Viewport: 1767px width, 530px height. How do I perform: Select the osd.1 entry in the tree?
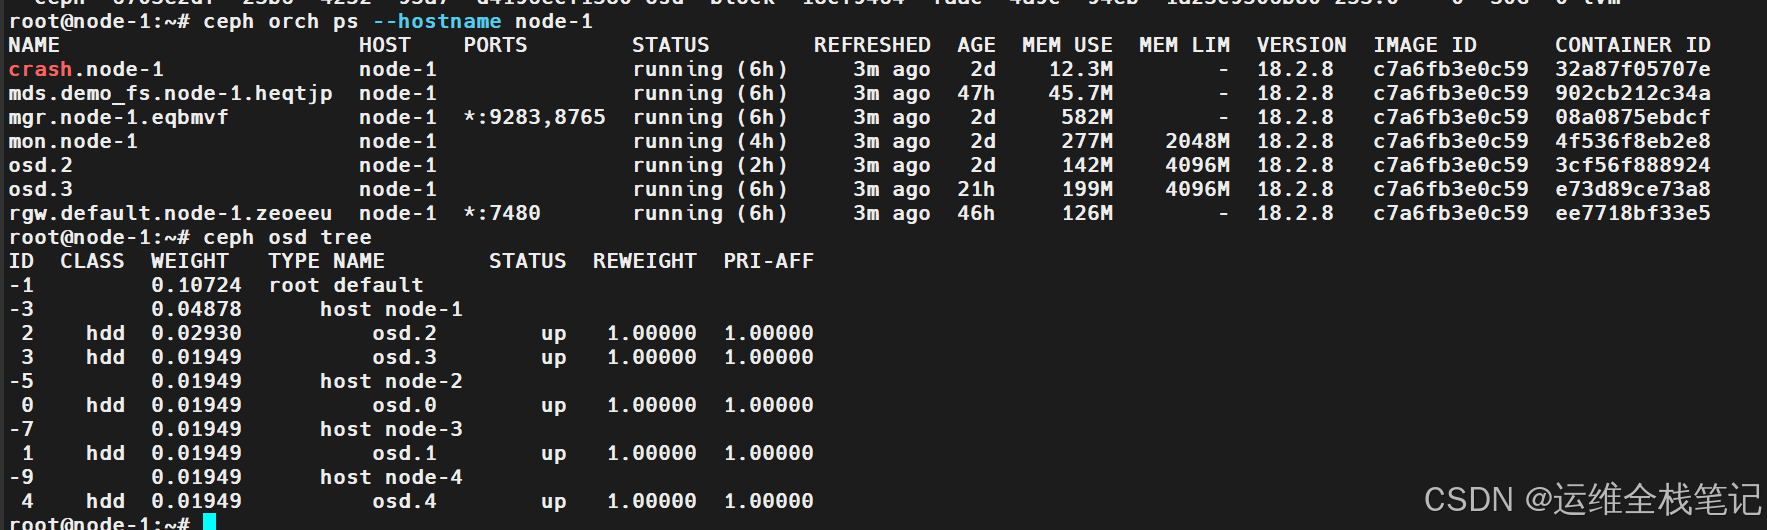pos(404,453)
